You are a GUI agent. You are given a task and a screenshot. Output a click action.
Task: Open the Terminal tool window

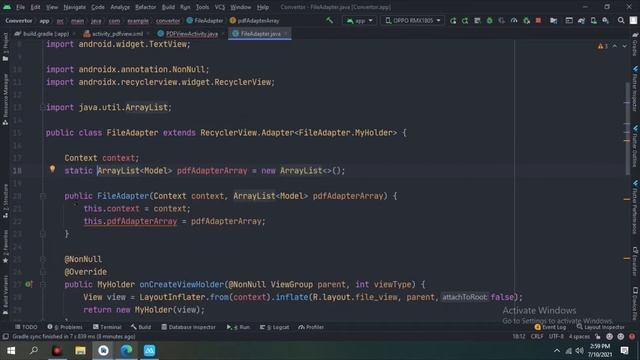pos(107,327)
